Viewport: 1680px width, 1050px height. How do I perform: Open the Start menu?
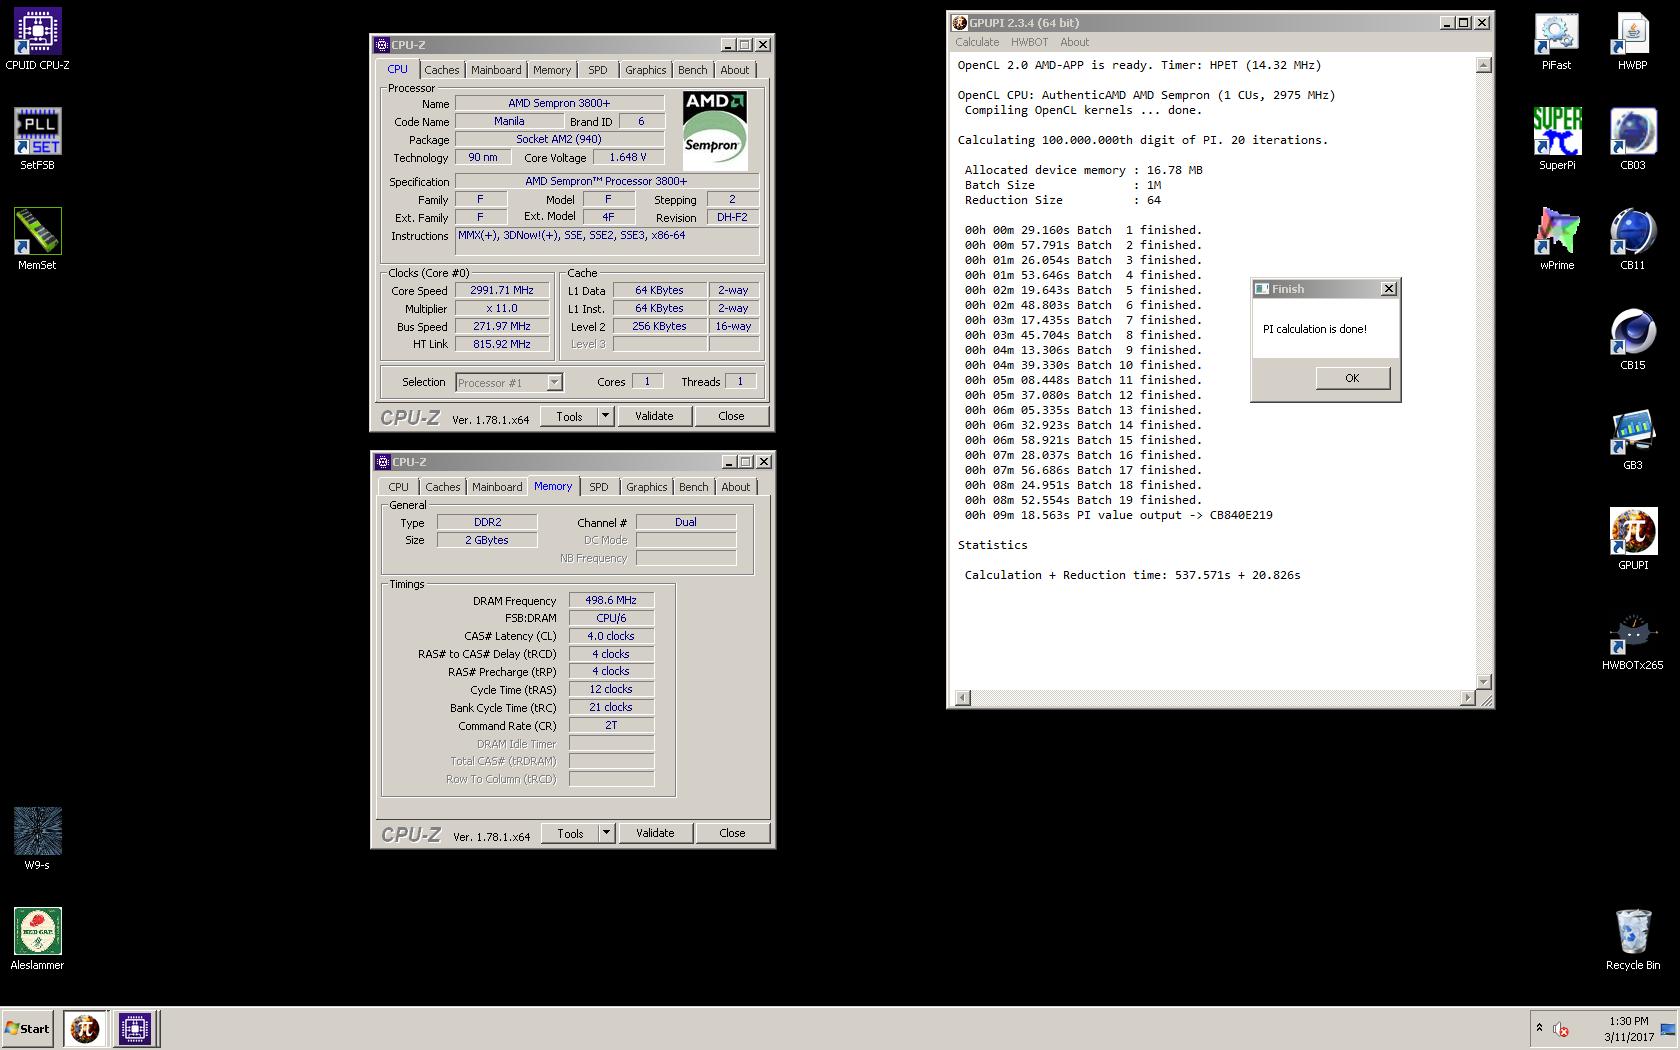(28, 1028)
